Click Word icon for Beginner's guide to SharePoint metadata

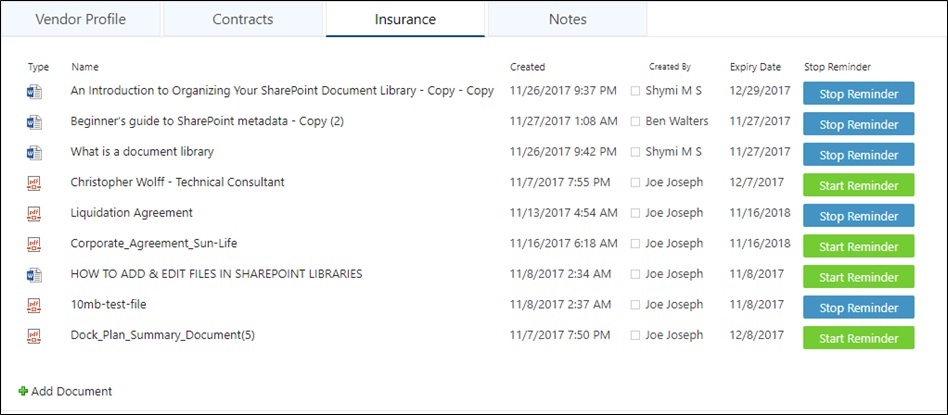click(34, 122)
